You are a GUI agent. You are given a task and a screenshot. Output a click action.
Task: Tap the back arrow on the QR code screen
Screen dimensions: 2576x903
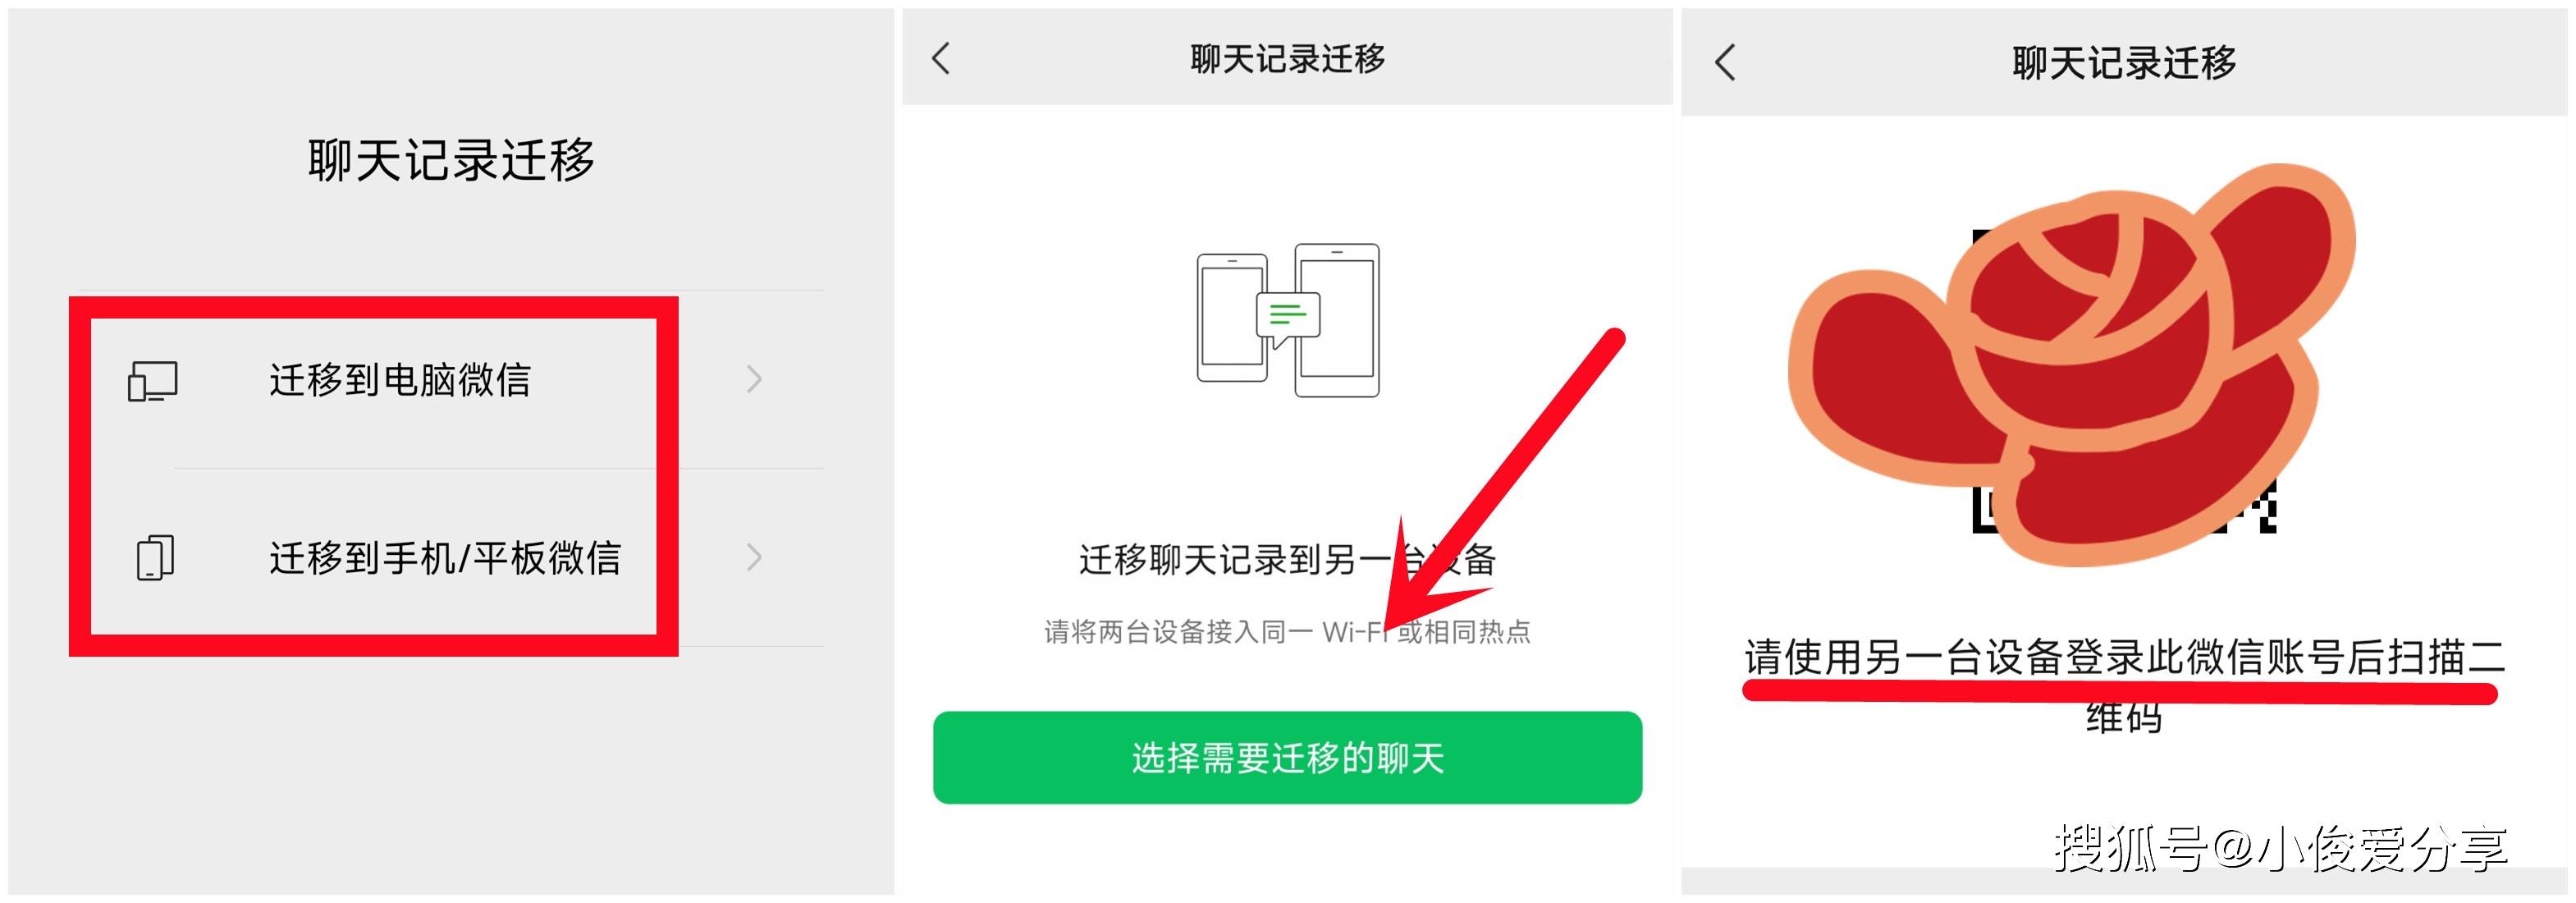(1725, 62)
